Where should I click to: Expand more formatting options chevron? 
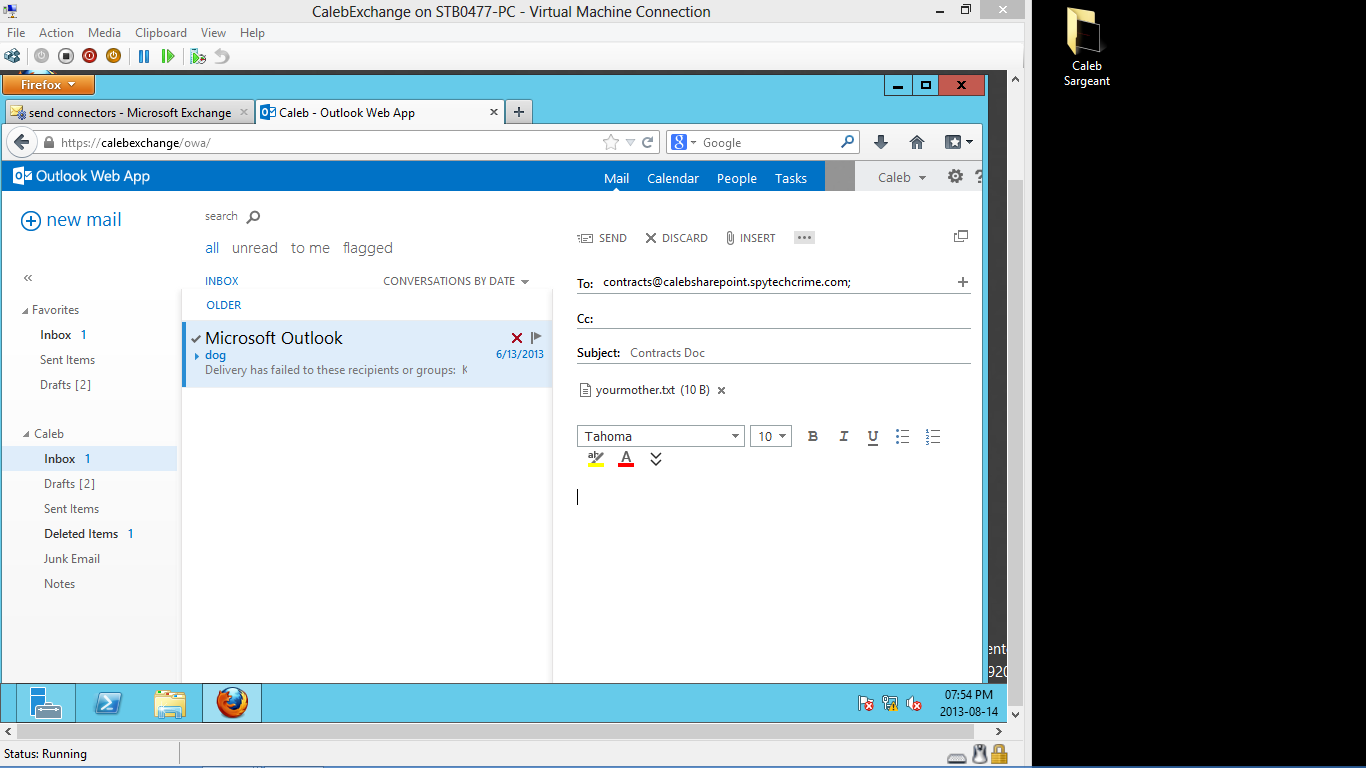pyautogui.click(x=656, y=459)
